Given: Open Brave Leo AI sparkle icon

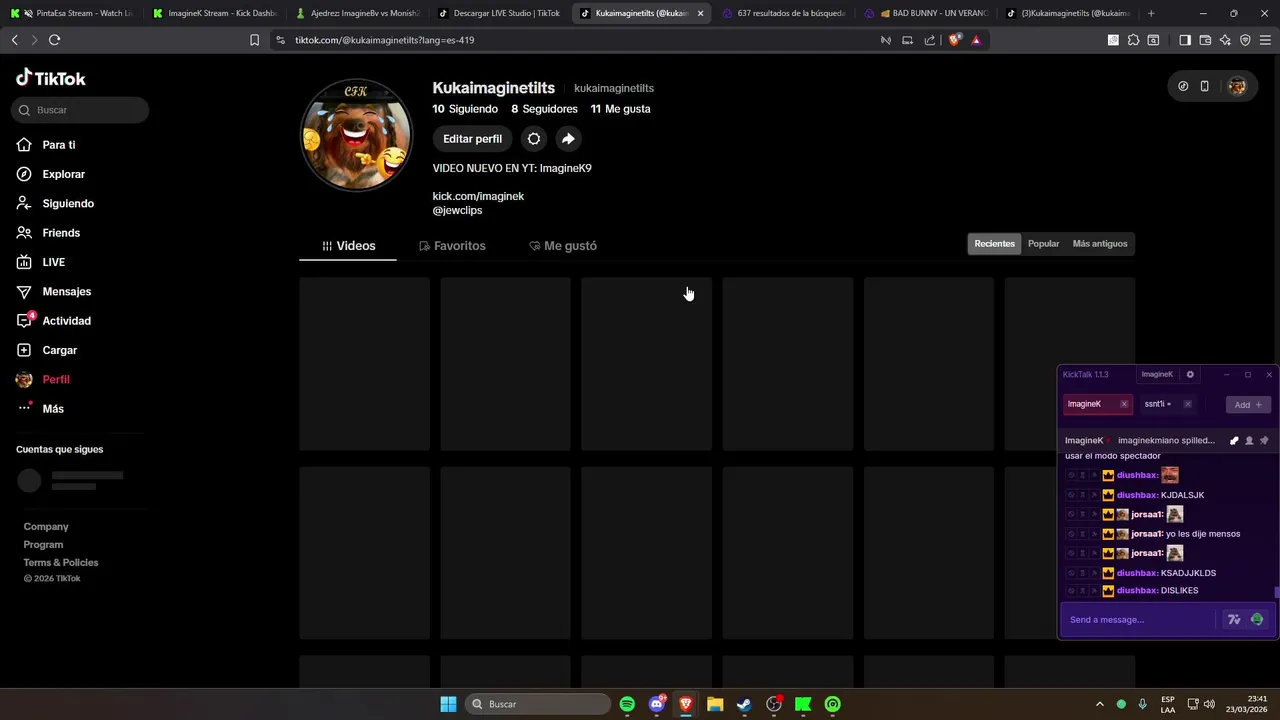Looking at the screenshot, I should [1225, 40].
